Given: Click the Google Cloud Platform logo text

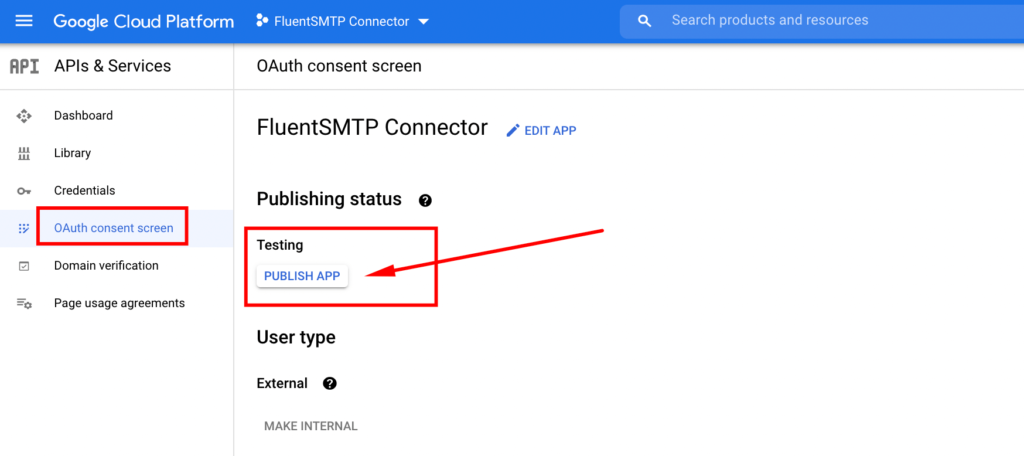Looking at the screenshot, I should [x=144, y=21].
